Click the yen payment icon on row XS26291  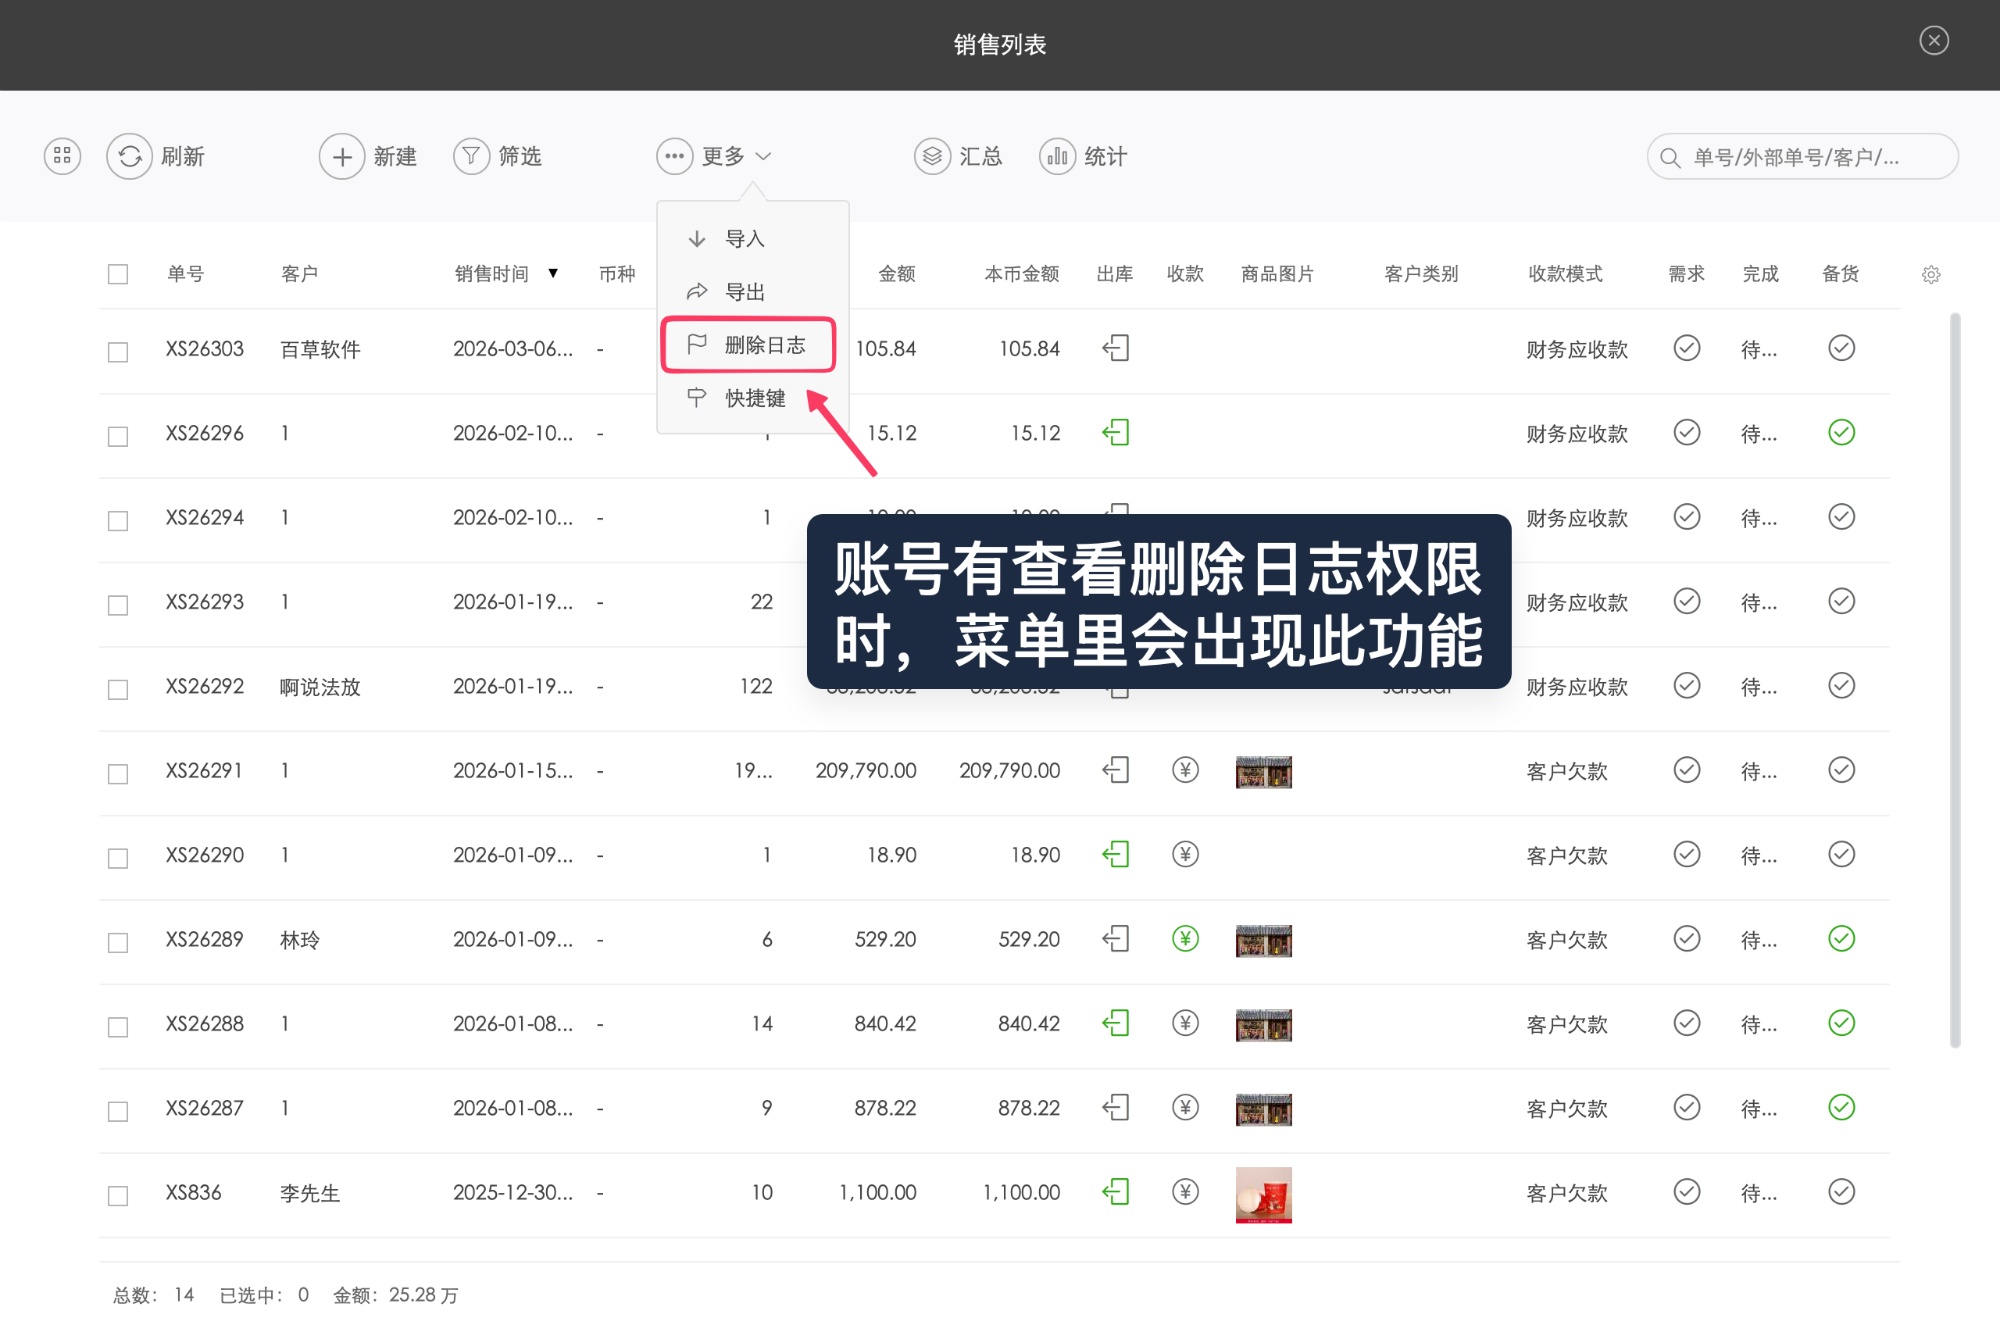pos(1185,771)
